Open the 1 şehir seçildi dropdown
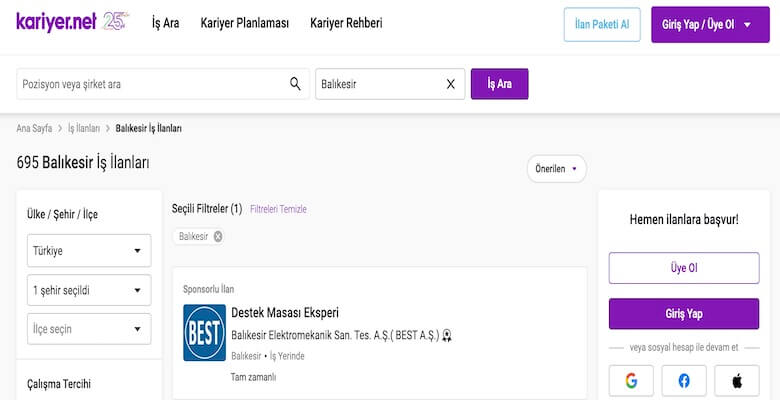This screenshot has height=400, width=780. point(89,290)
